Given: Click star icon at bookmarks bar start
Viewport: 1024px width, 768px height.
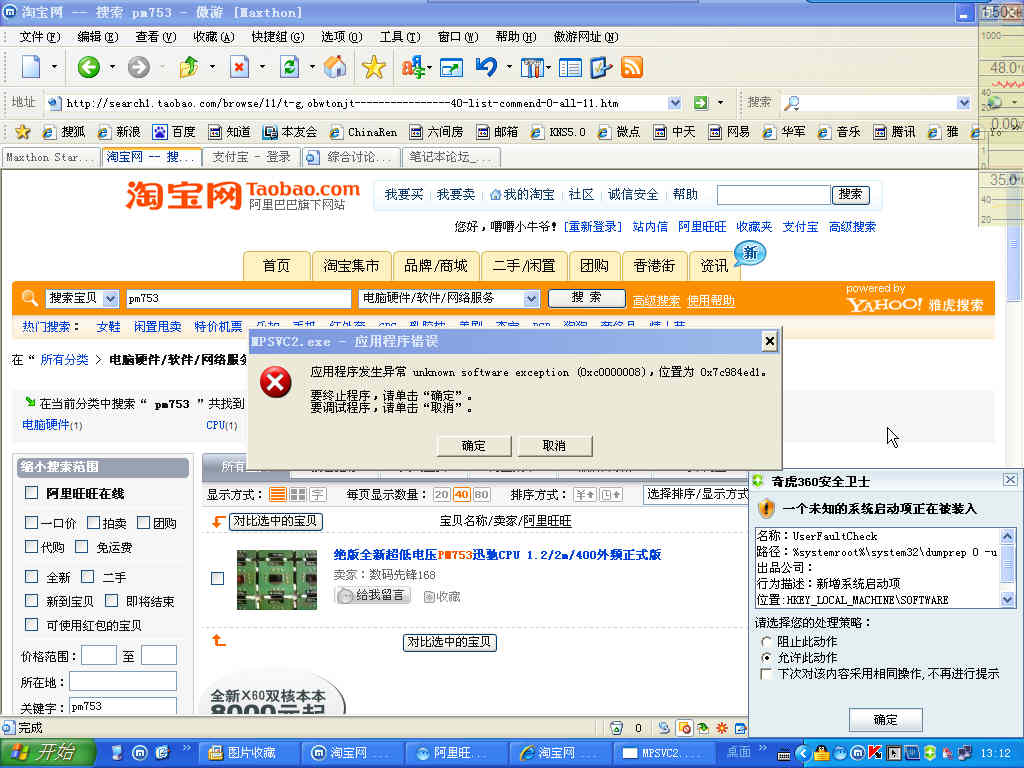Looking at the screenshot, I should pos(23,132).
